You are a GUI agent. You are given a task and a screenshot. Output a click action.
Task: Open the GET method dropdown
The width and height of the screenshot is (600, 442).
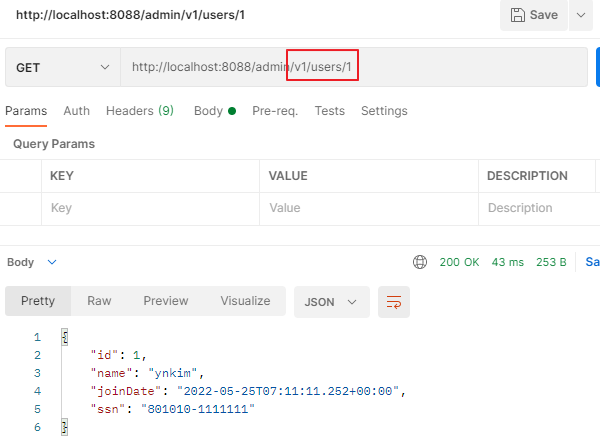63,67
